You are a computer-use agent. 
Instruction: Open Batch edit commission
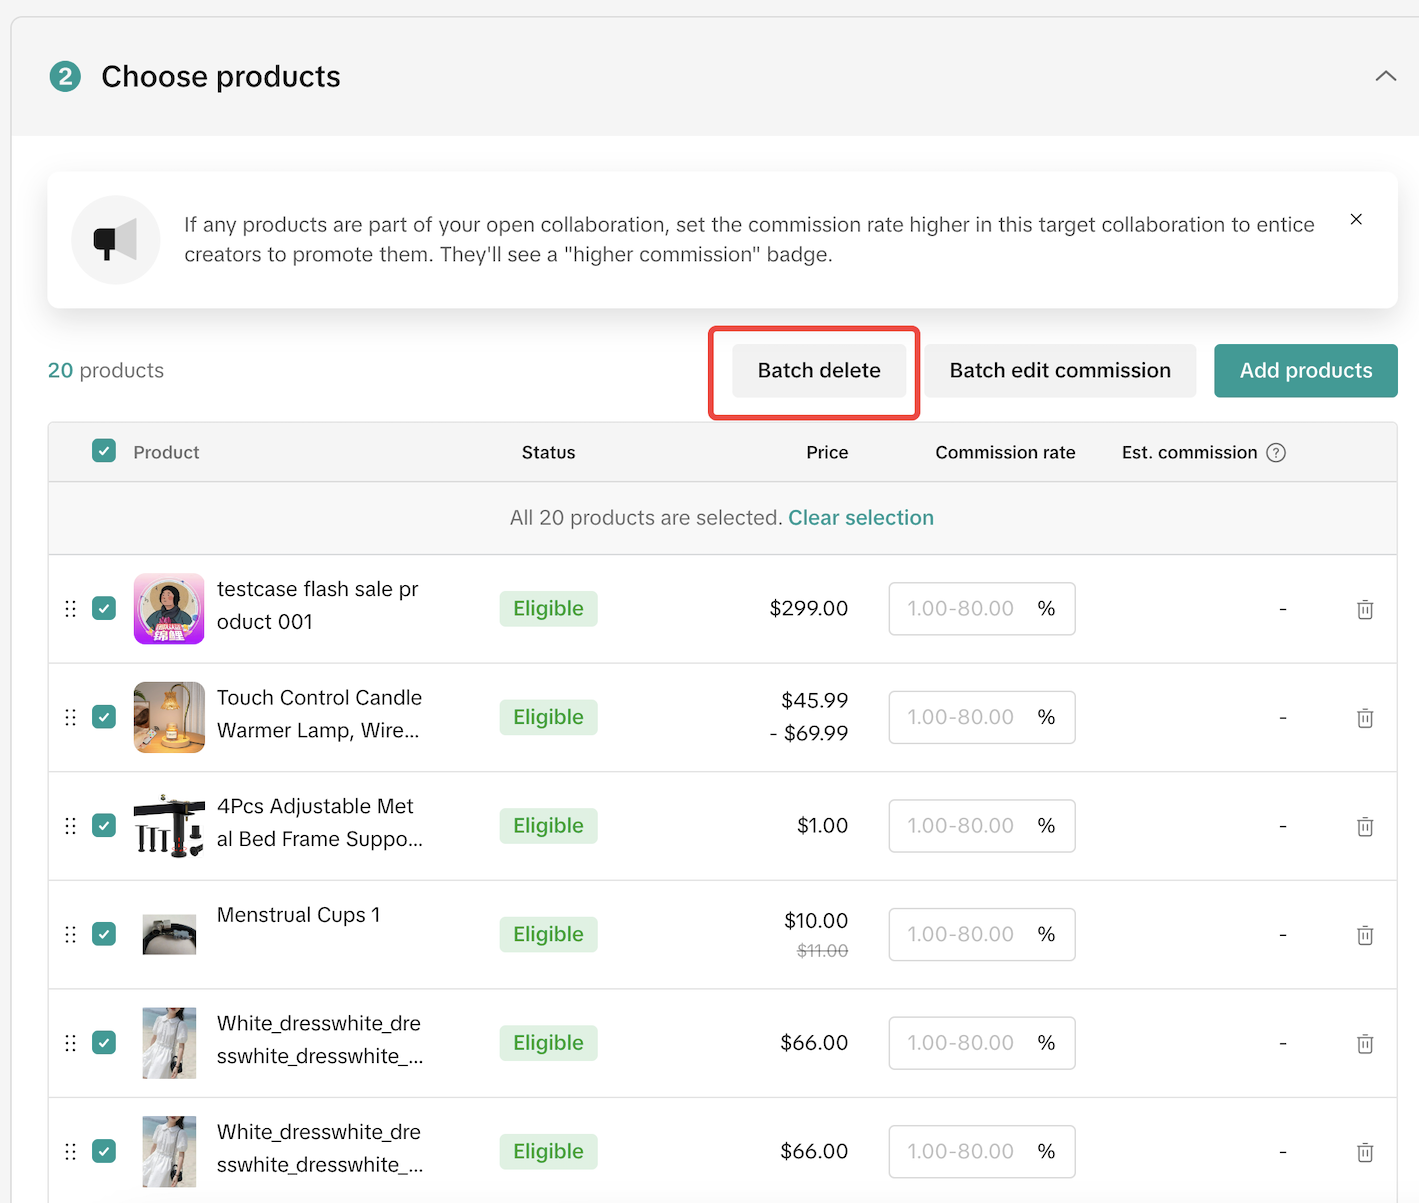point(1059,371)
